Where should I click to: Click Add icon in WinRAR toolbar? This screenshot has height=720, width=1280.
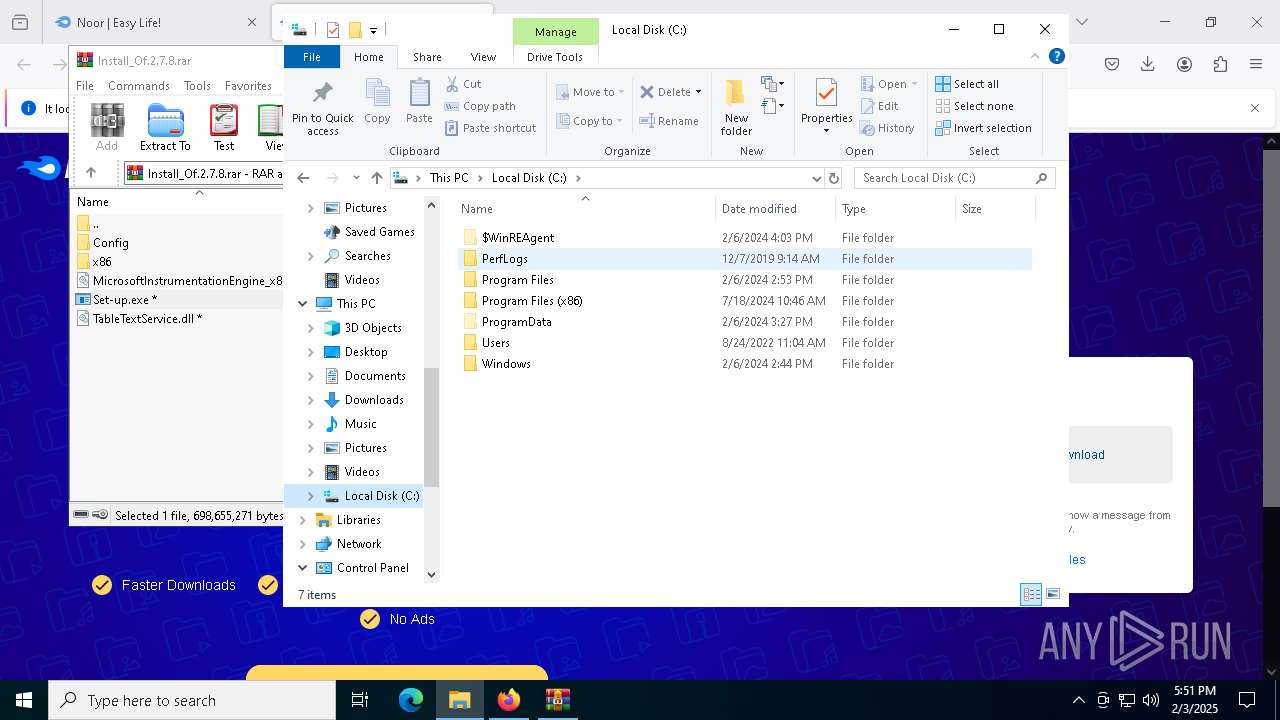pos(107,127)
